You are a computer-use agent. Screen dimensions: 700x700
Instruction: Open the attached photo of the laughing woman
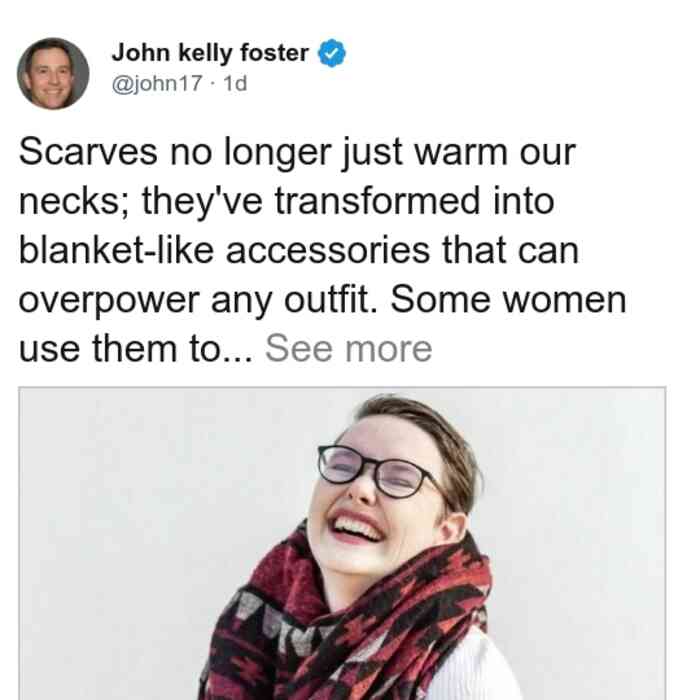[342, 543]
